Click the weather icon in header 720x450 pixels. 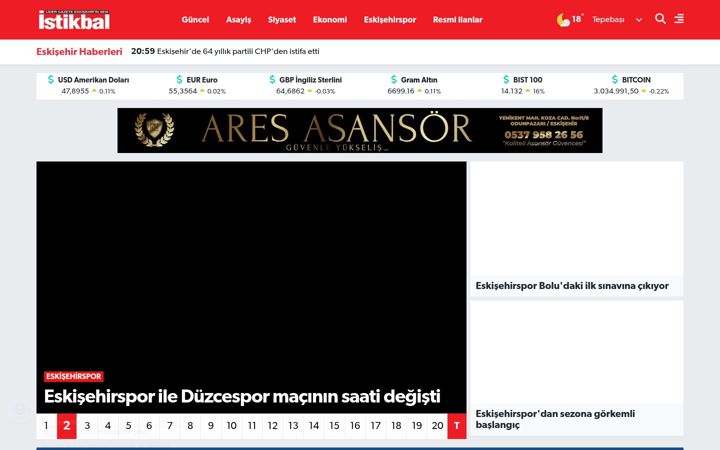click(563, 20)
